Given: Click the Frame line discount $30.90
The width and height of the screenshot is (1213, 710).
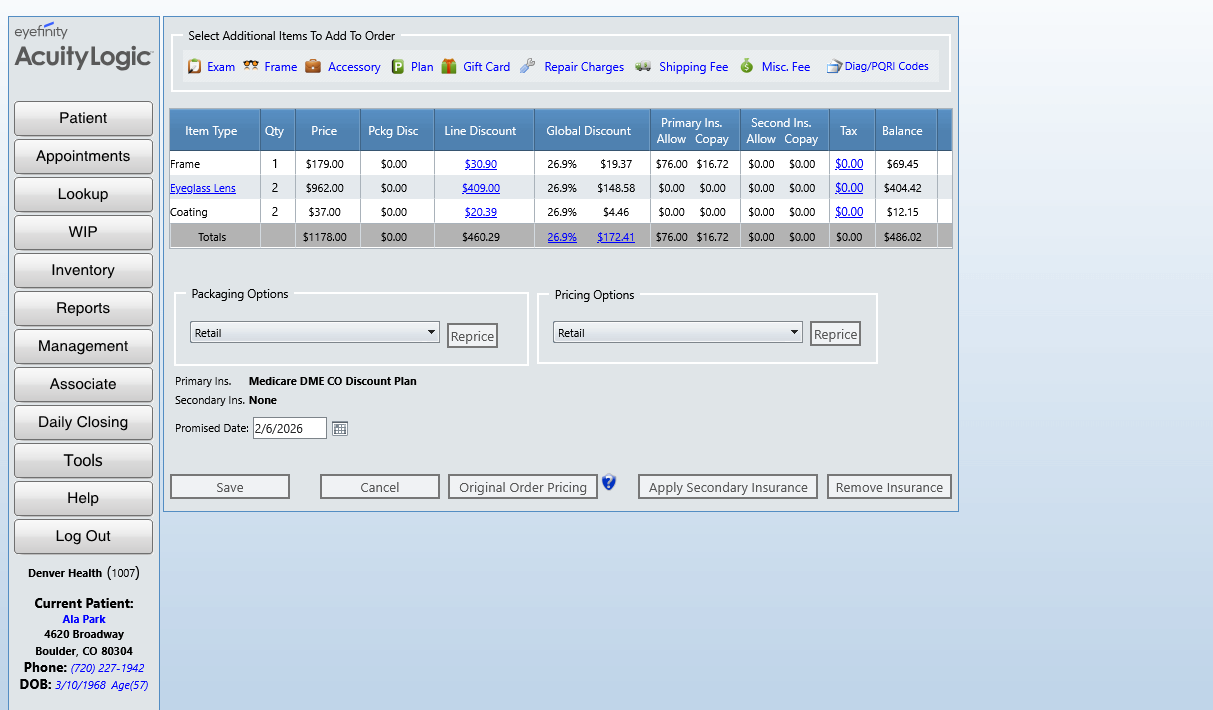Looking at the screenshot, I should [481, 164].
